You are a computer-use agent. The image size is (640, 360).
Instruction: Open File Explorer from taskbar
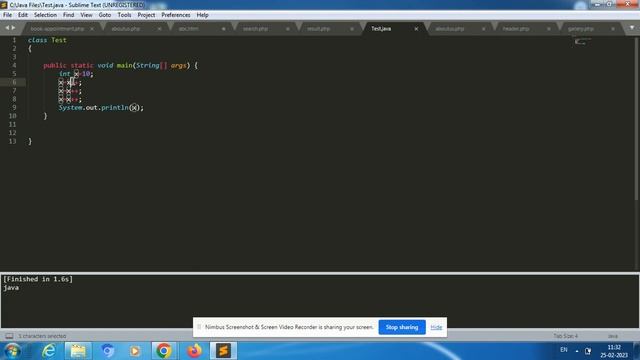pos(78,351)
